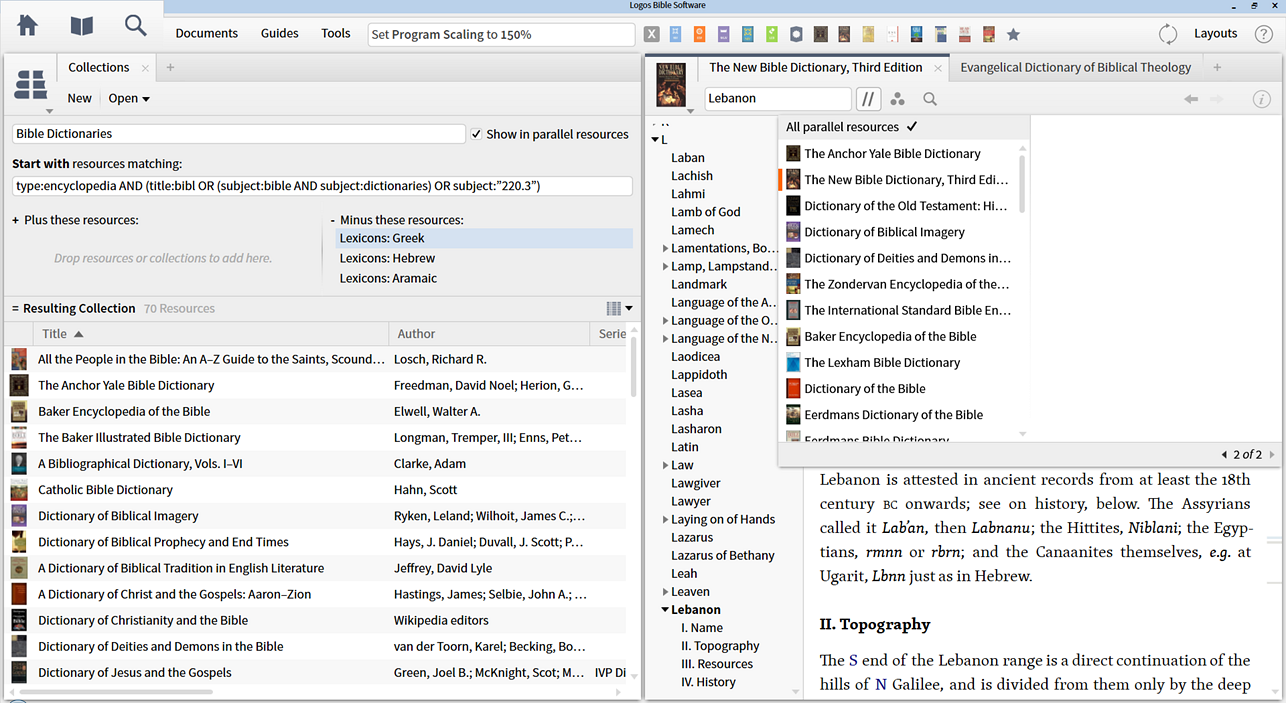1286x703 pixels.
Task: Click the N abbreviation link before Galilee
Action: 881,684
